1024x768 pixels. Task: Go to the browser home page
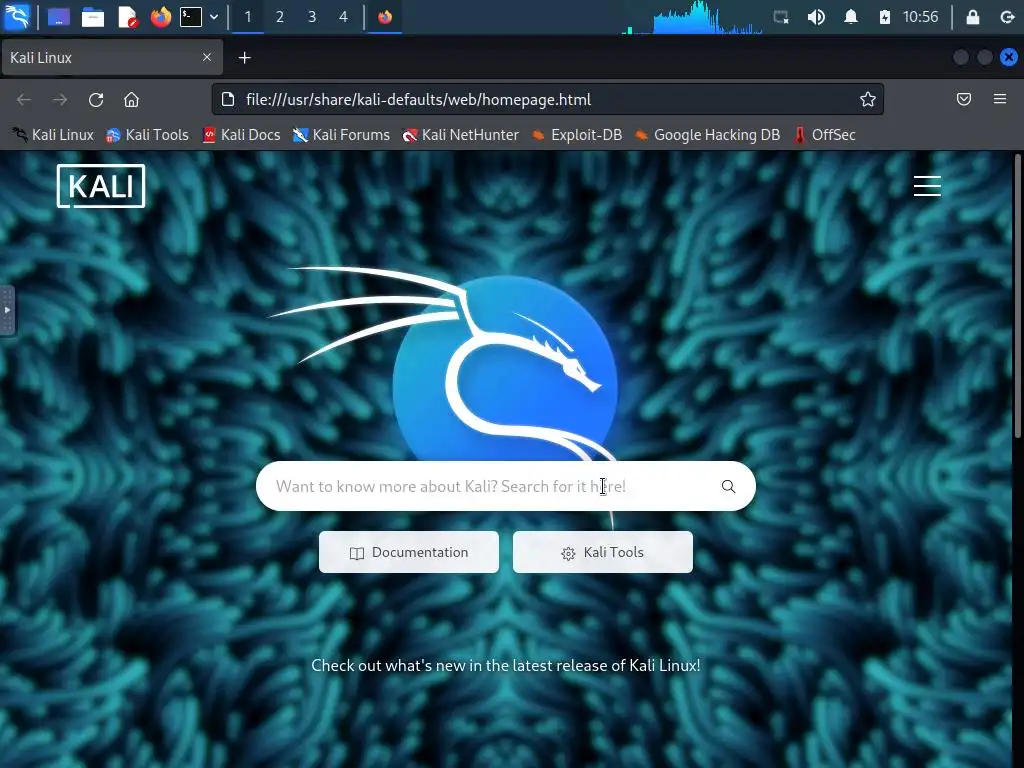pos(131,100)
